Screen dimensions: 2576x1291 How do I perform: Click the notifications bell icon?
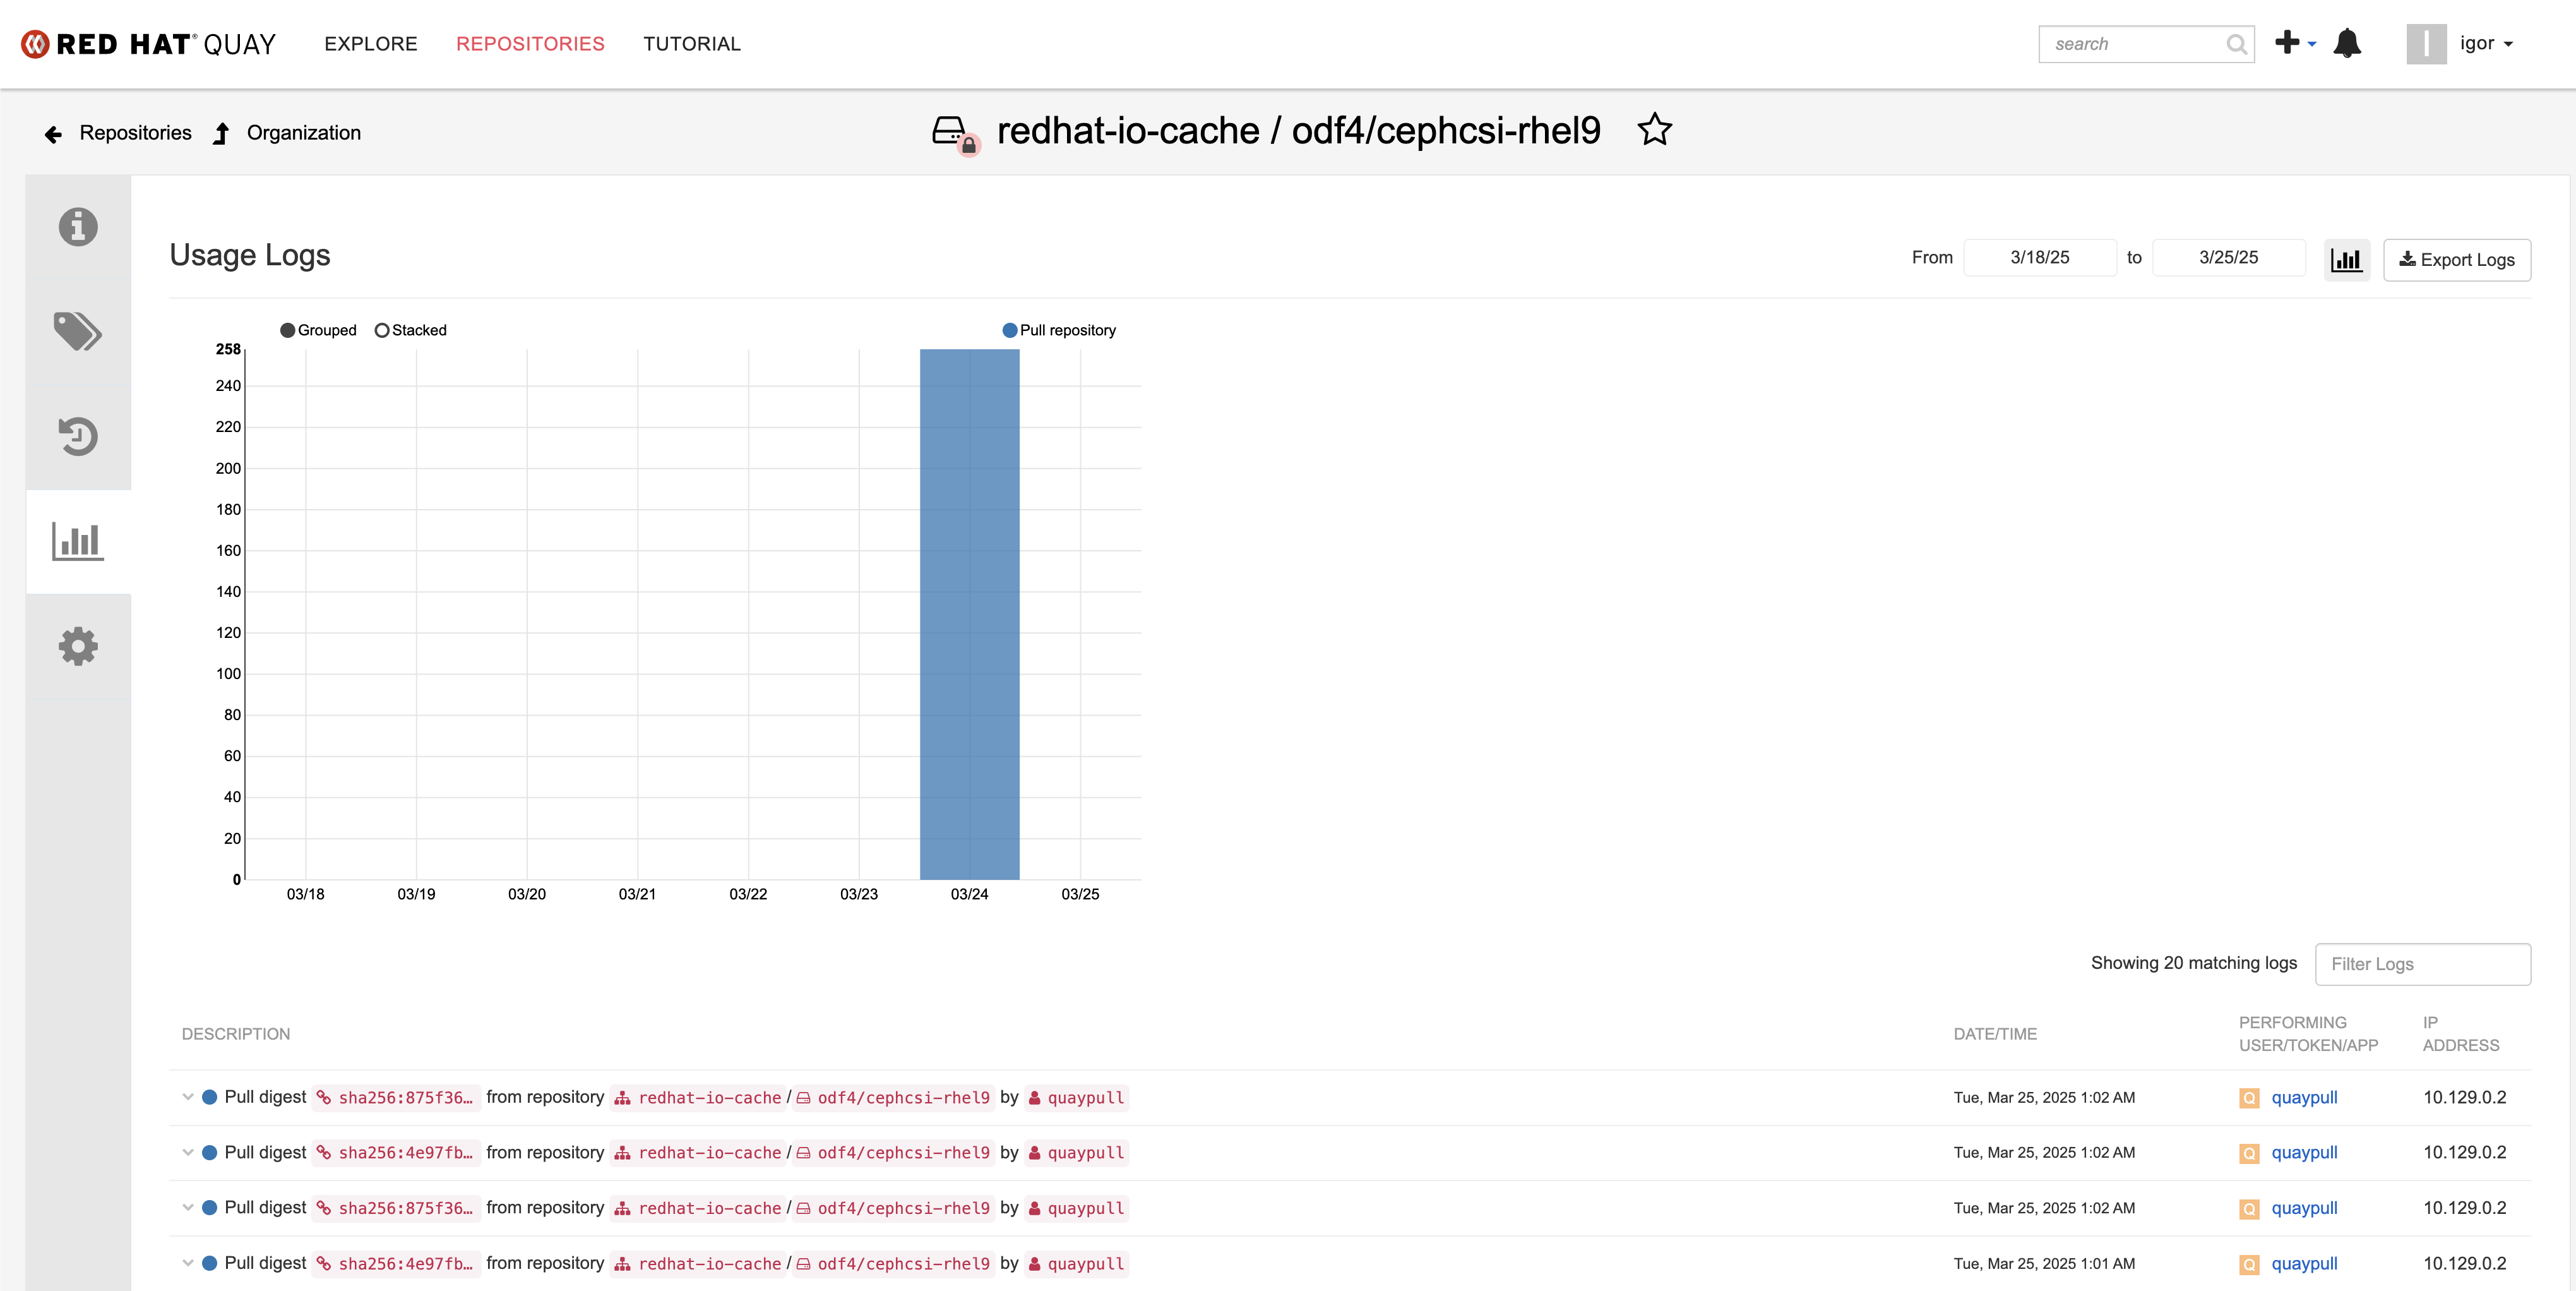[x=2346, y=44]
